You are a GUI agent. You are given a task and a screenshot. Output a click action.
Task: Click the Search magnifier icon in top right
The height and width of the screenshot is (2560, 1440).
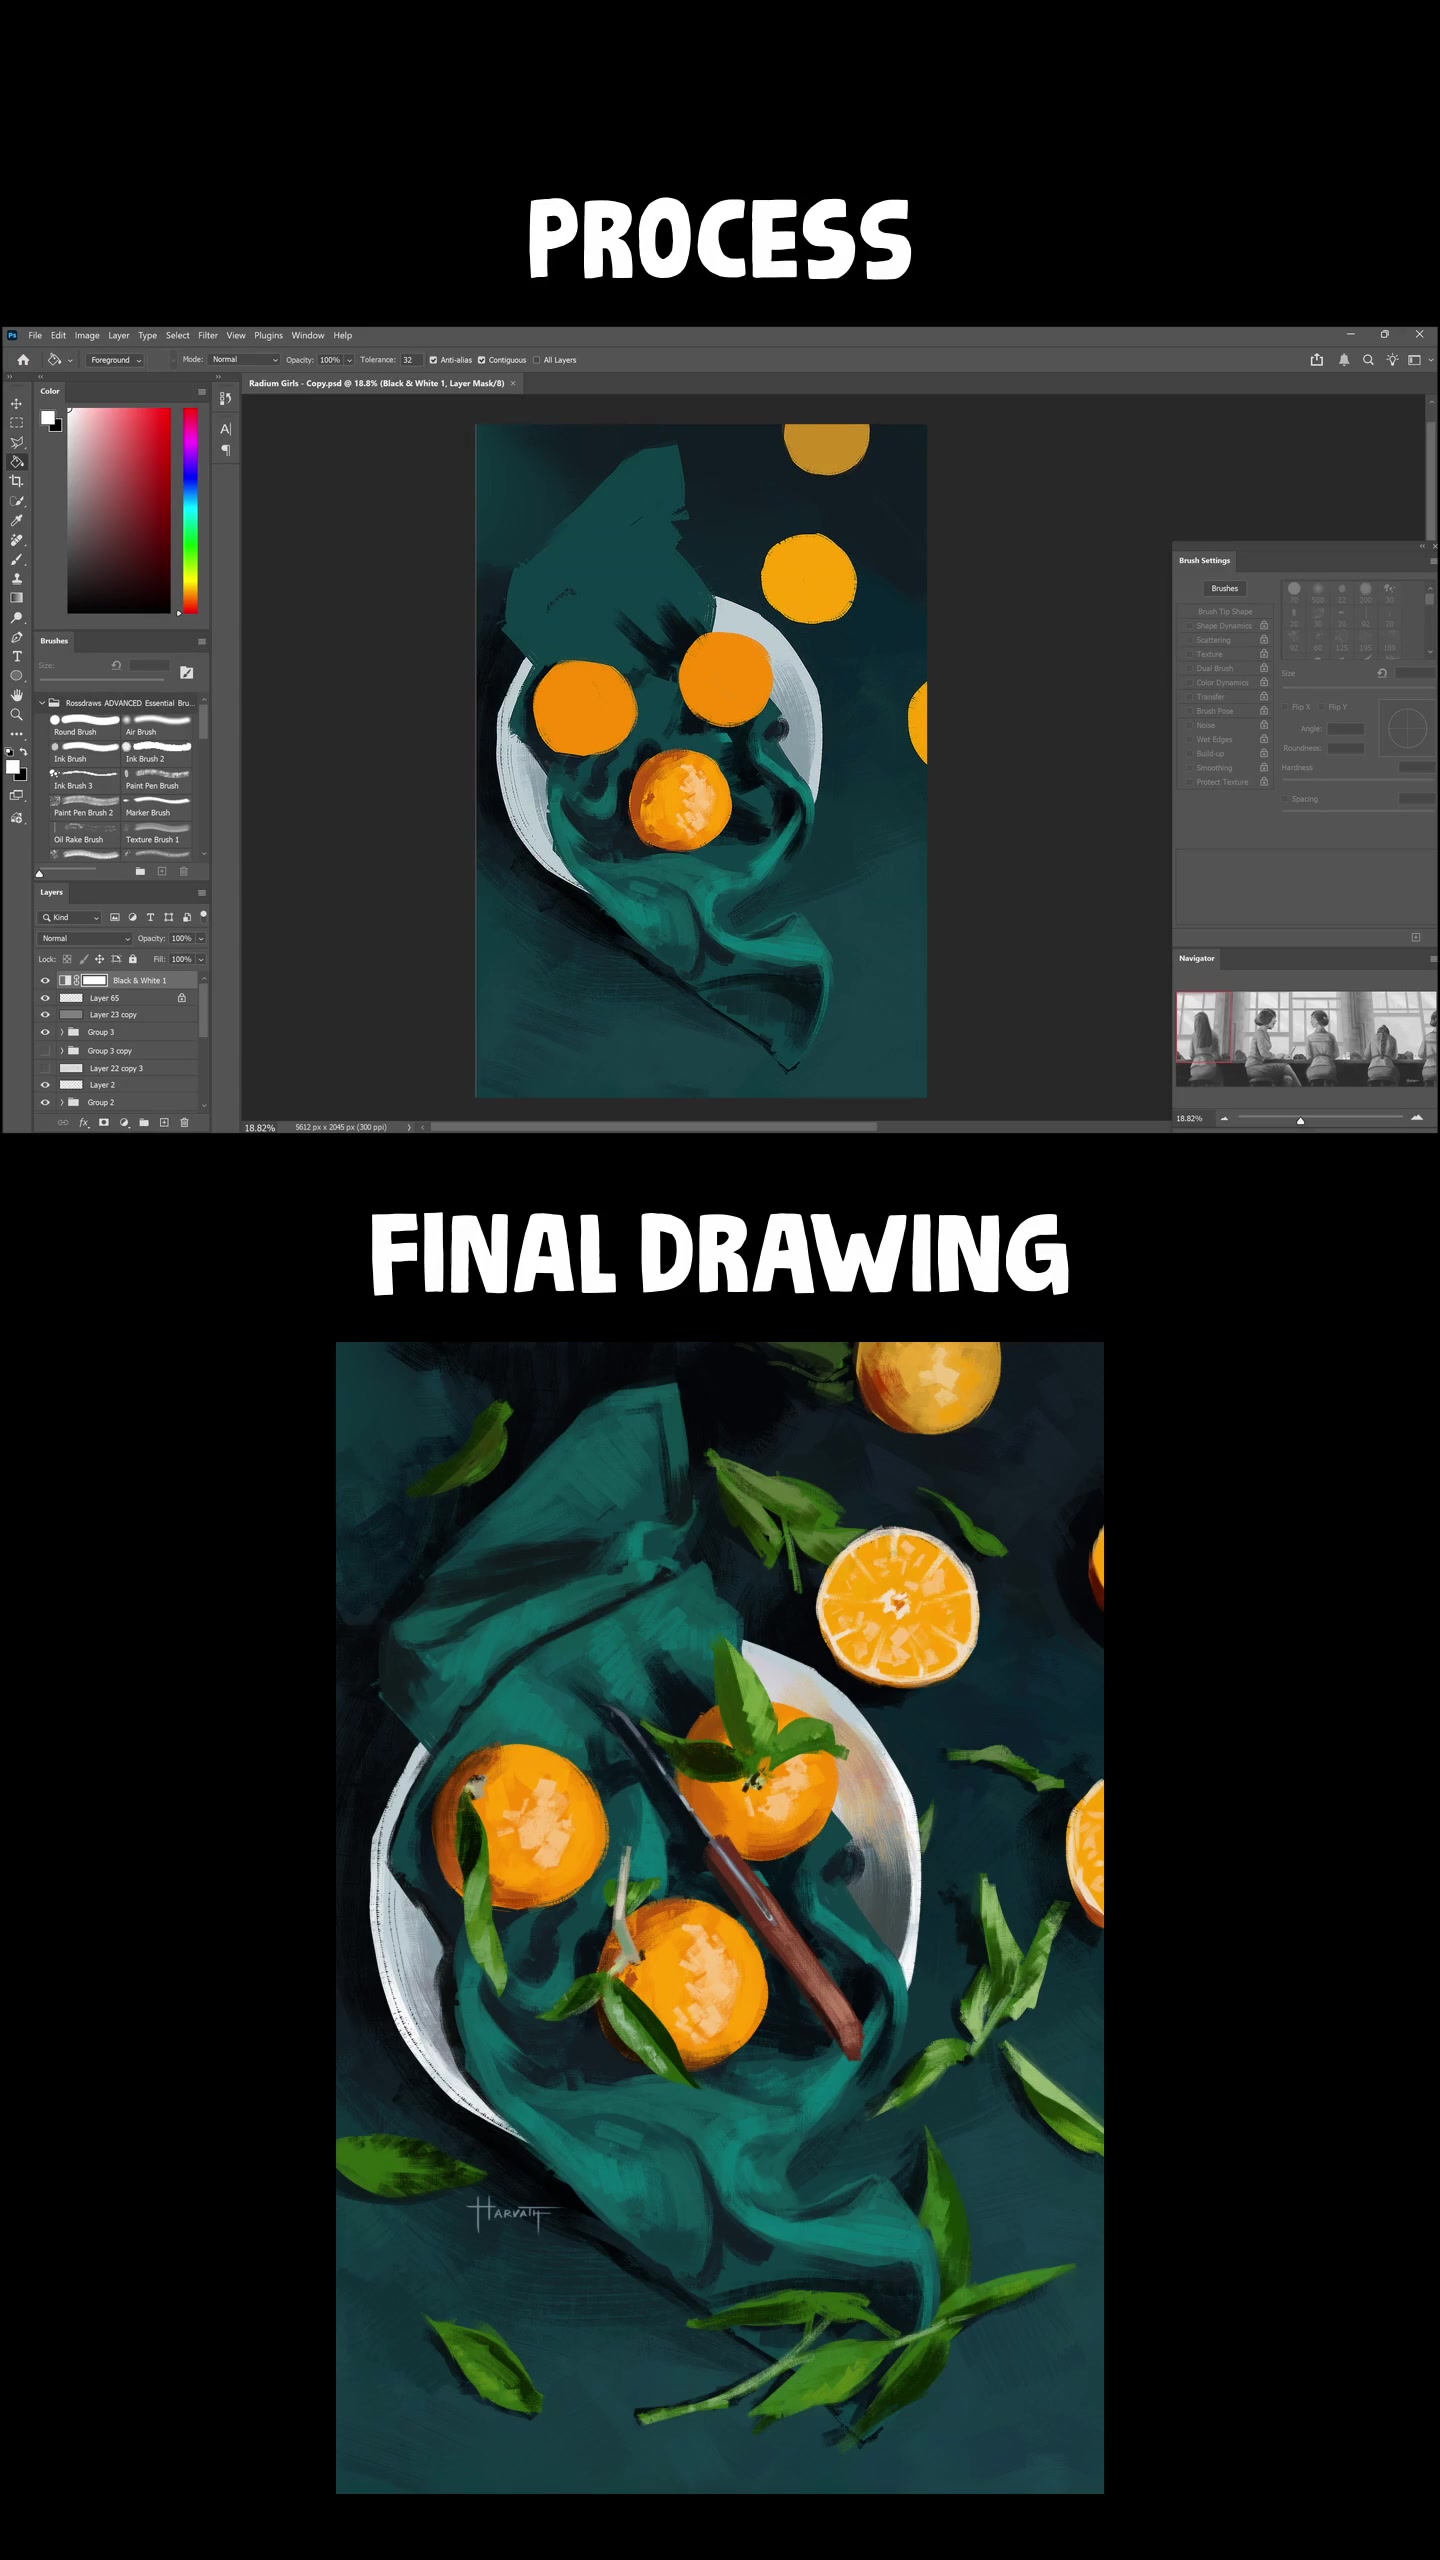pos(1368,360)
